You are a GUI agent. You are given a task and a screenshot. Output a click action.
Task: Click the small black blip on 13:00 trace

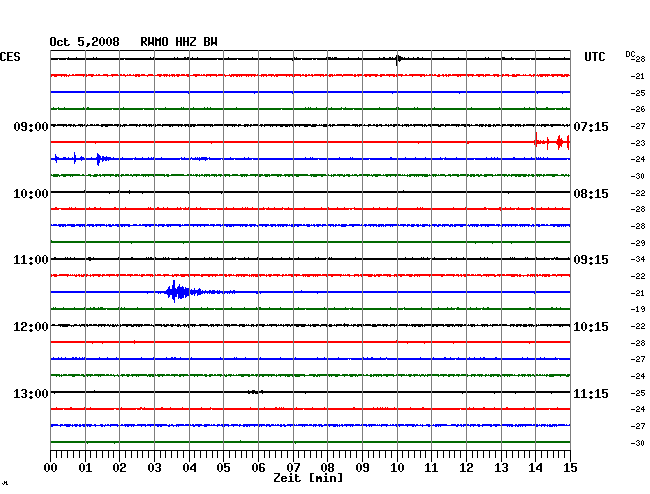click(x=255, y=392)
